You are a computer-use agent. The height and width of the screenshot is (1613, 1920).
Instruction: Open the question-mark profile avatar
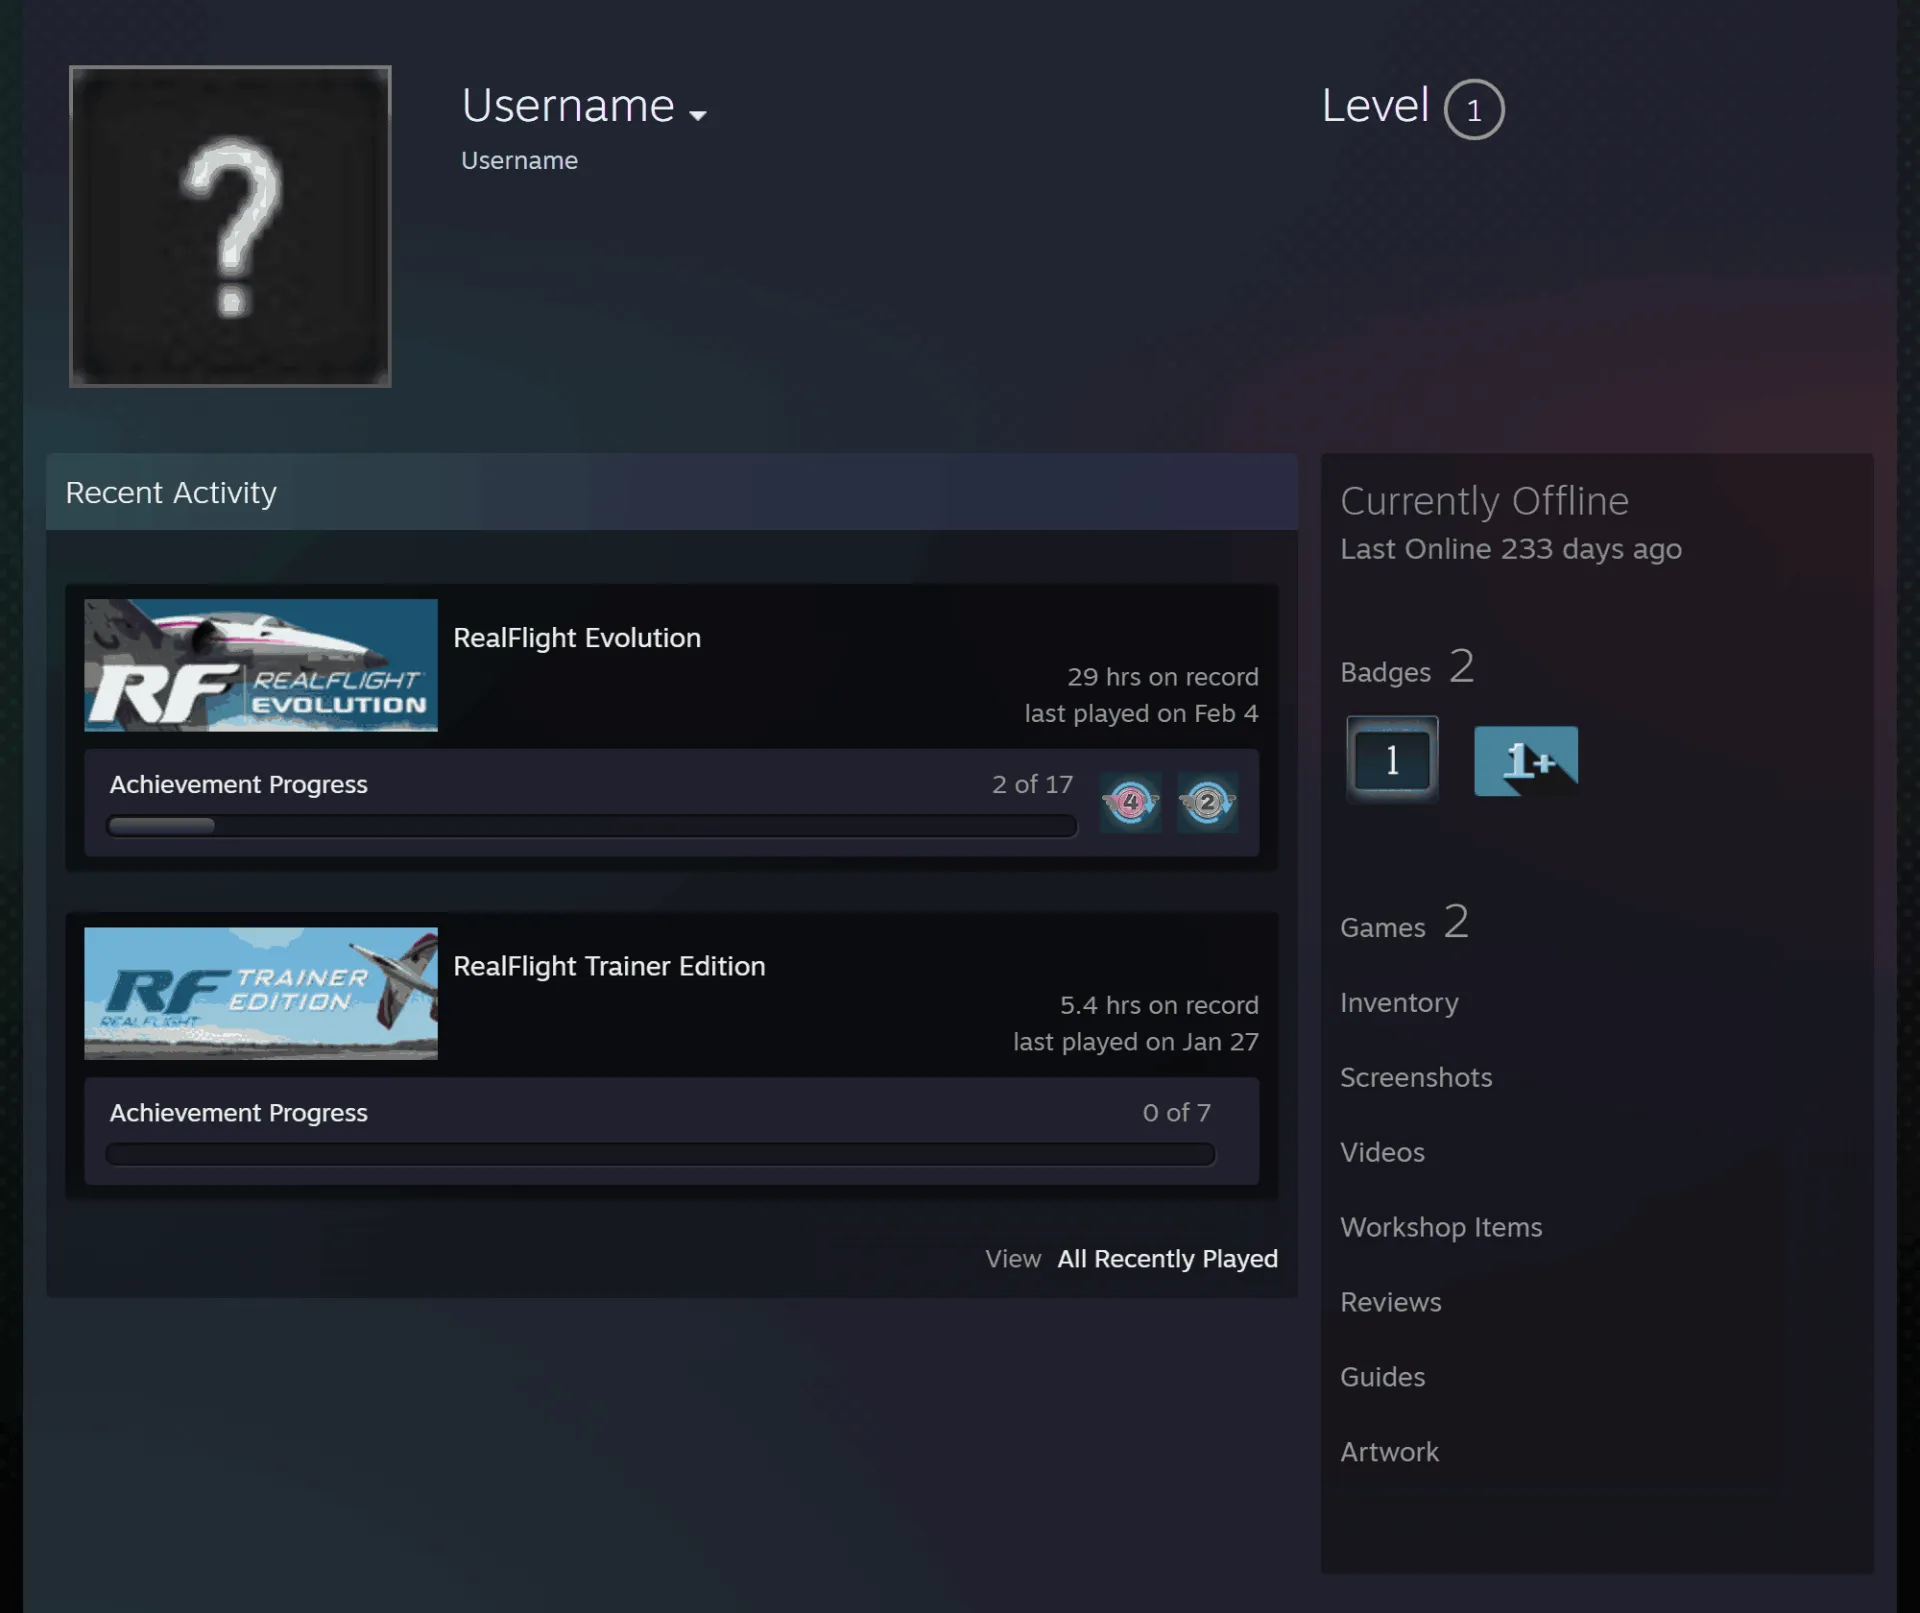230,226
